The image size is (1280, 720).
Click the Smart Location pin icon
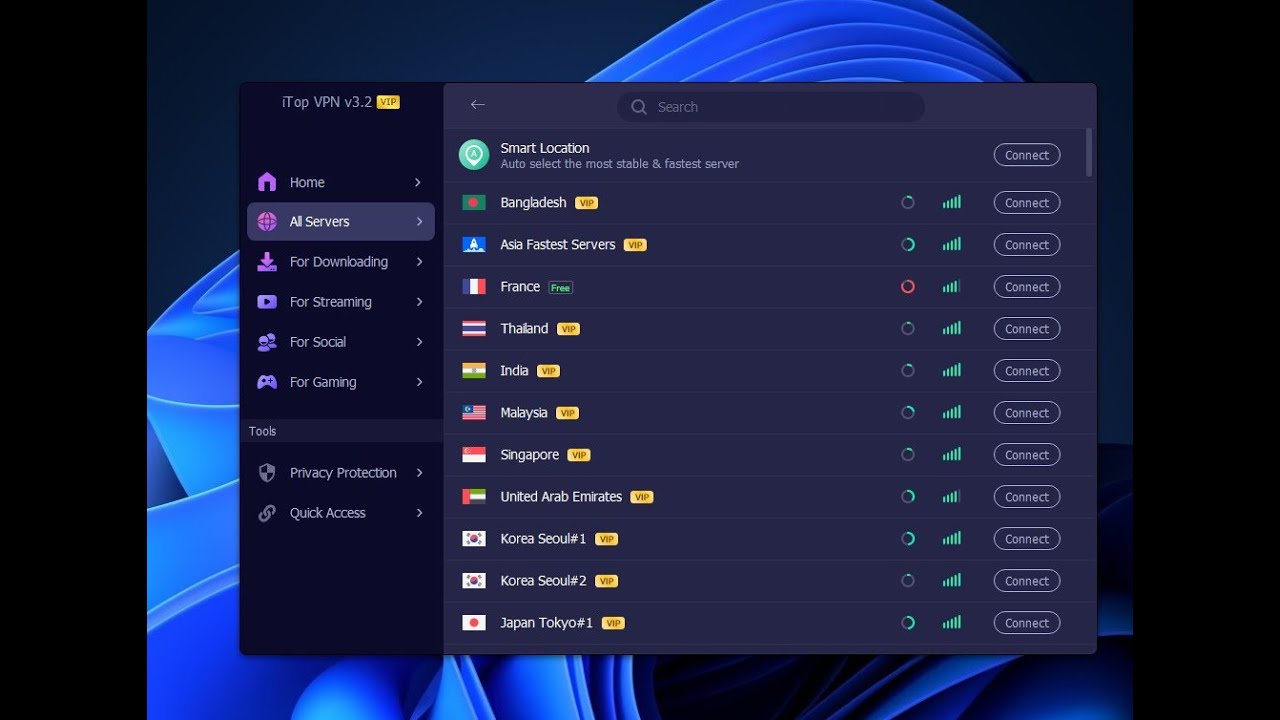(x=474, y=155)
